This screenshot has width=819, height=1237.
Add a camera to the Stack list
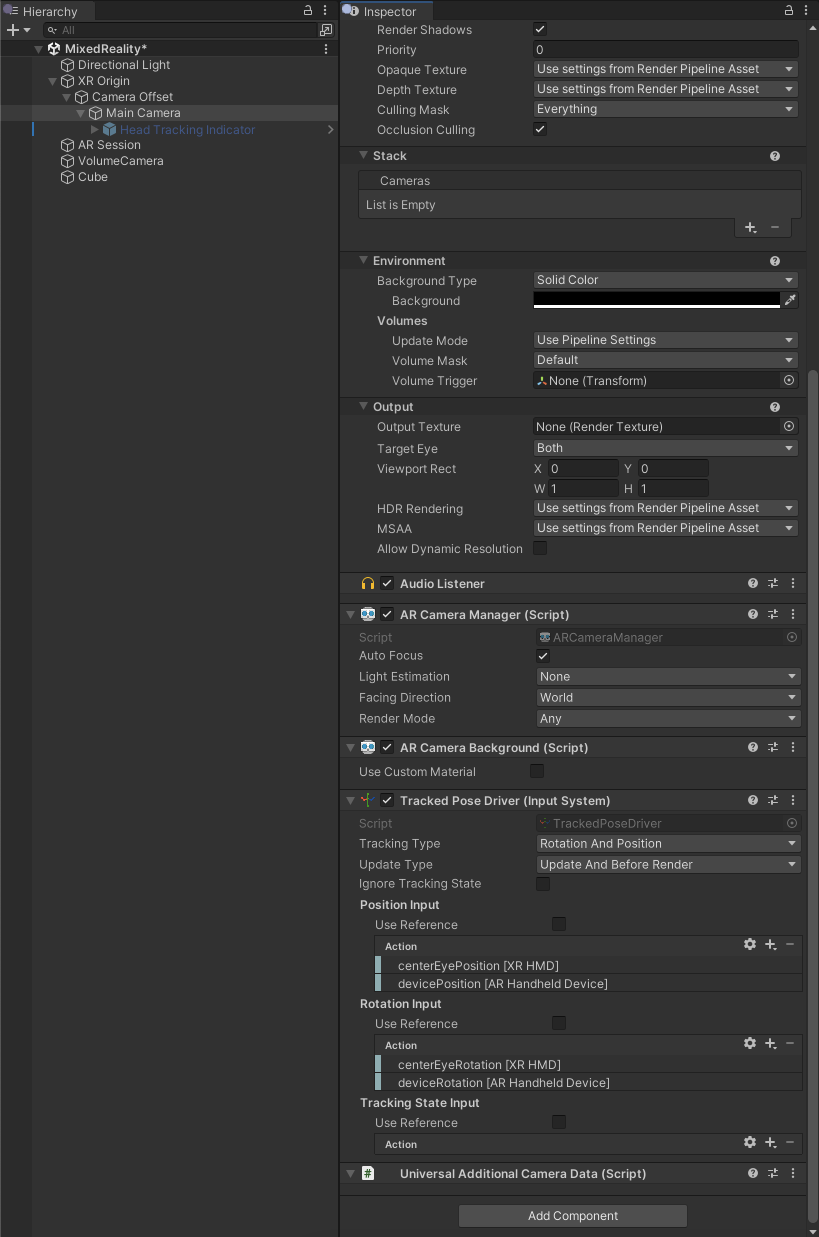coord(750,228)
